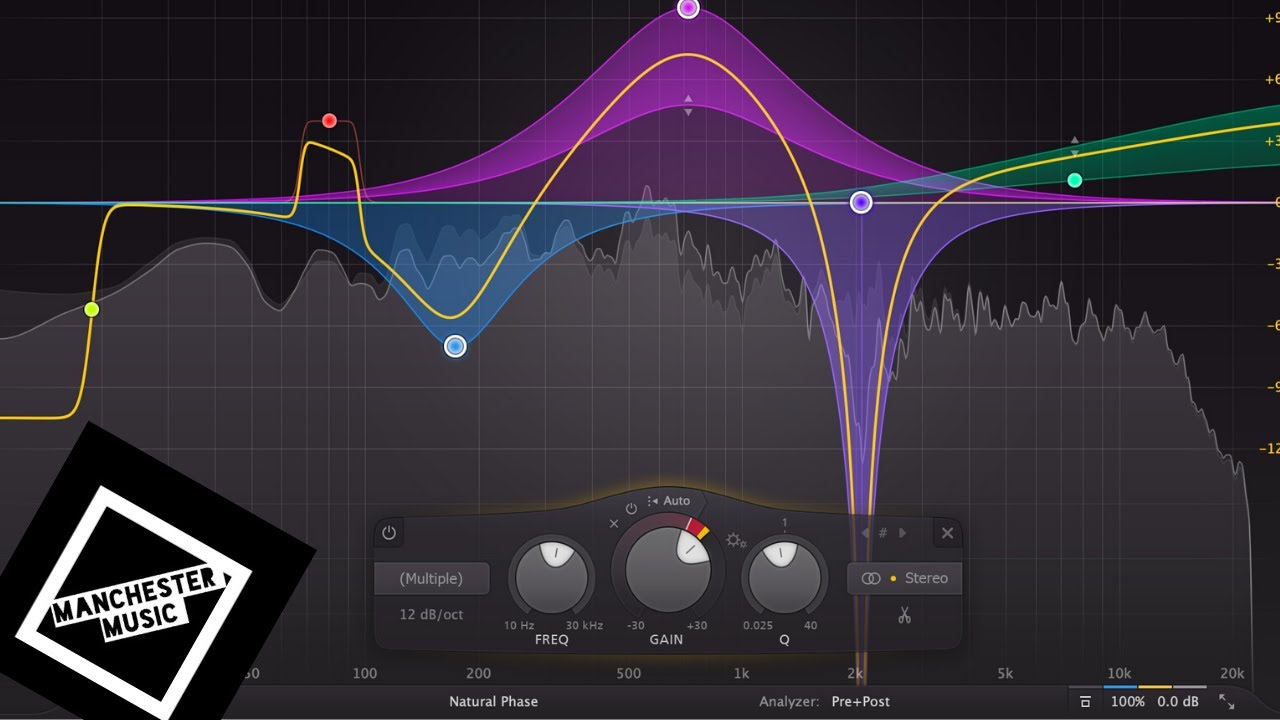Image resolution: width=1280 pixels, height=720 pixels.
Task: Click the band number # indicator
Action: [x=883, y=533]
